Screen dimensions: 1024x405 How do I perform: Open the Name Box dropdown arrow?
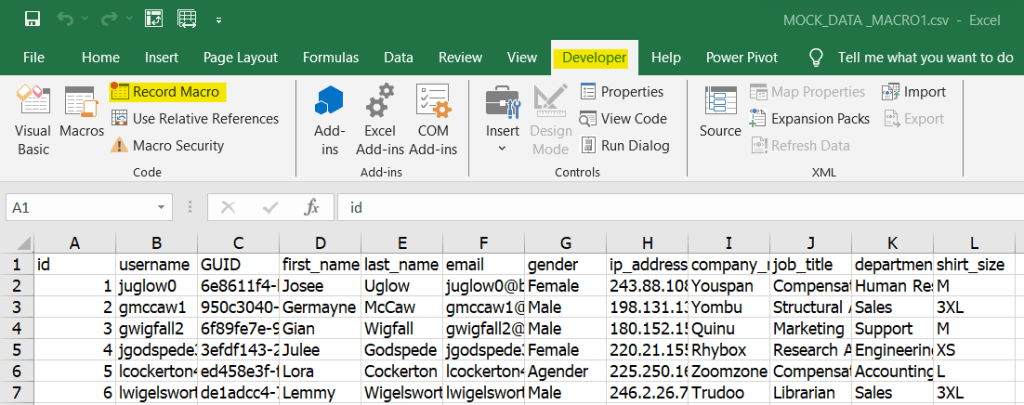click(x=161, y=207)
